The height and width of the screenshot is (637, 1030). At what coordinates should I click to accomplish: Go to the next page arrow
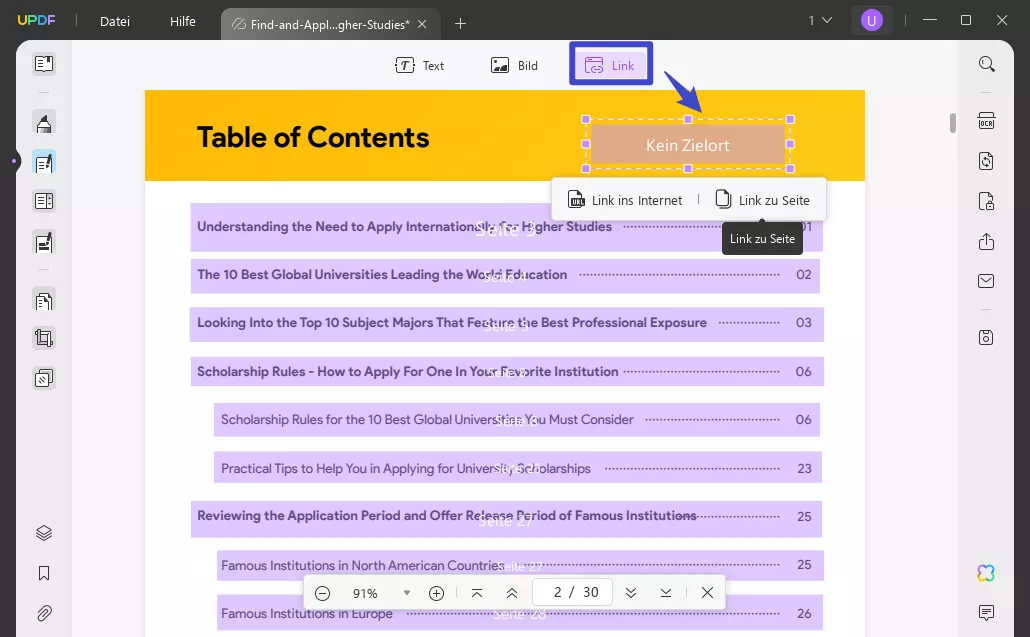[x=631, y=593]
